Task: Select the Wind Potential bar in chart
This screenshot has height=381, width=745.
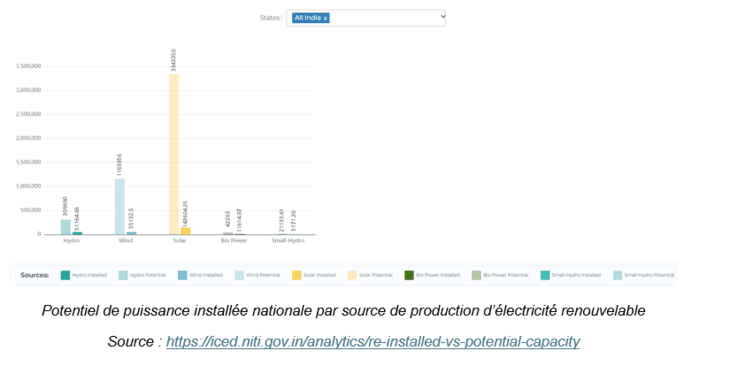Action: pyautogui.click(x=120, y=206)
